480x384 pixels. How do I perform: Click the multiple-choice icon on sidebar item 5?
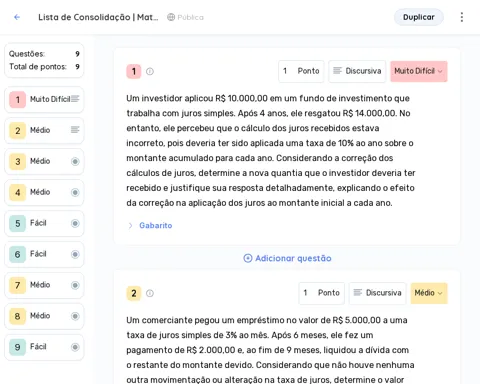point(75,223)
